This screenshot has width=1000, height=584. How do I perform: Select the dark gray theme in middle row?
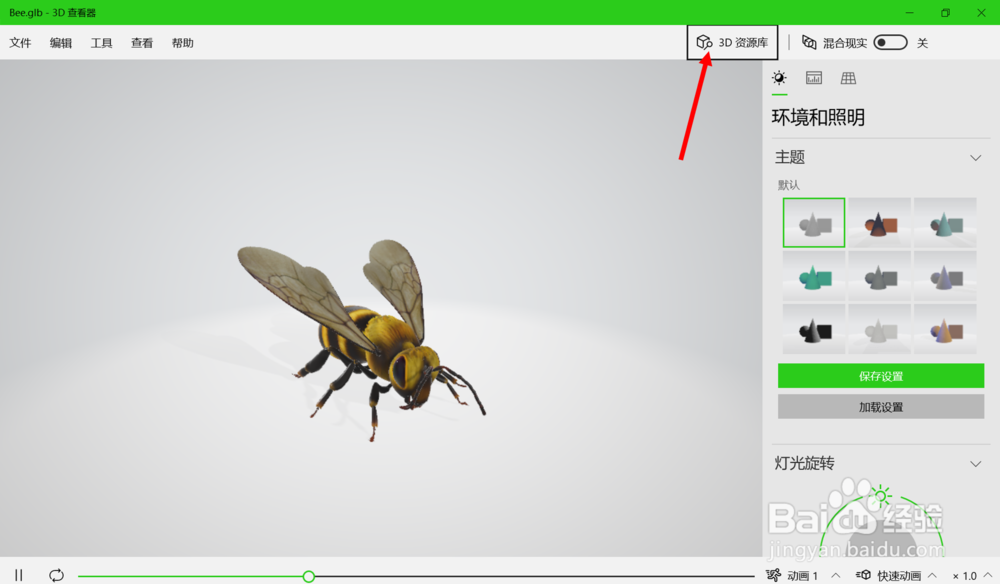(x=879, y=275)
